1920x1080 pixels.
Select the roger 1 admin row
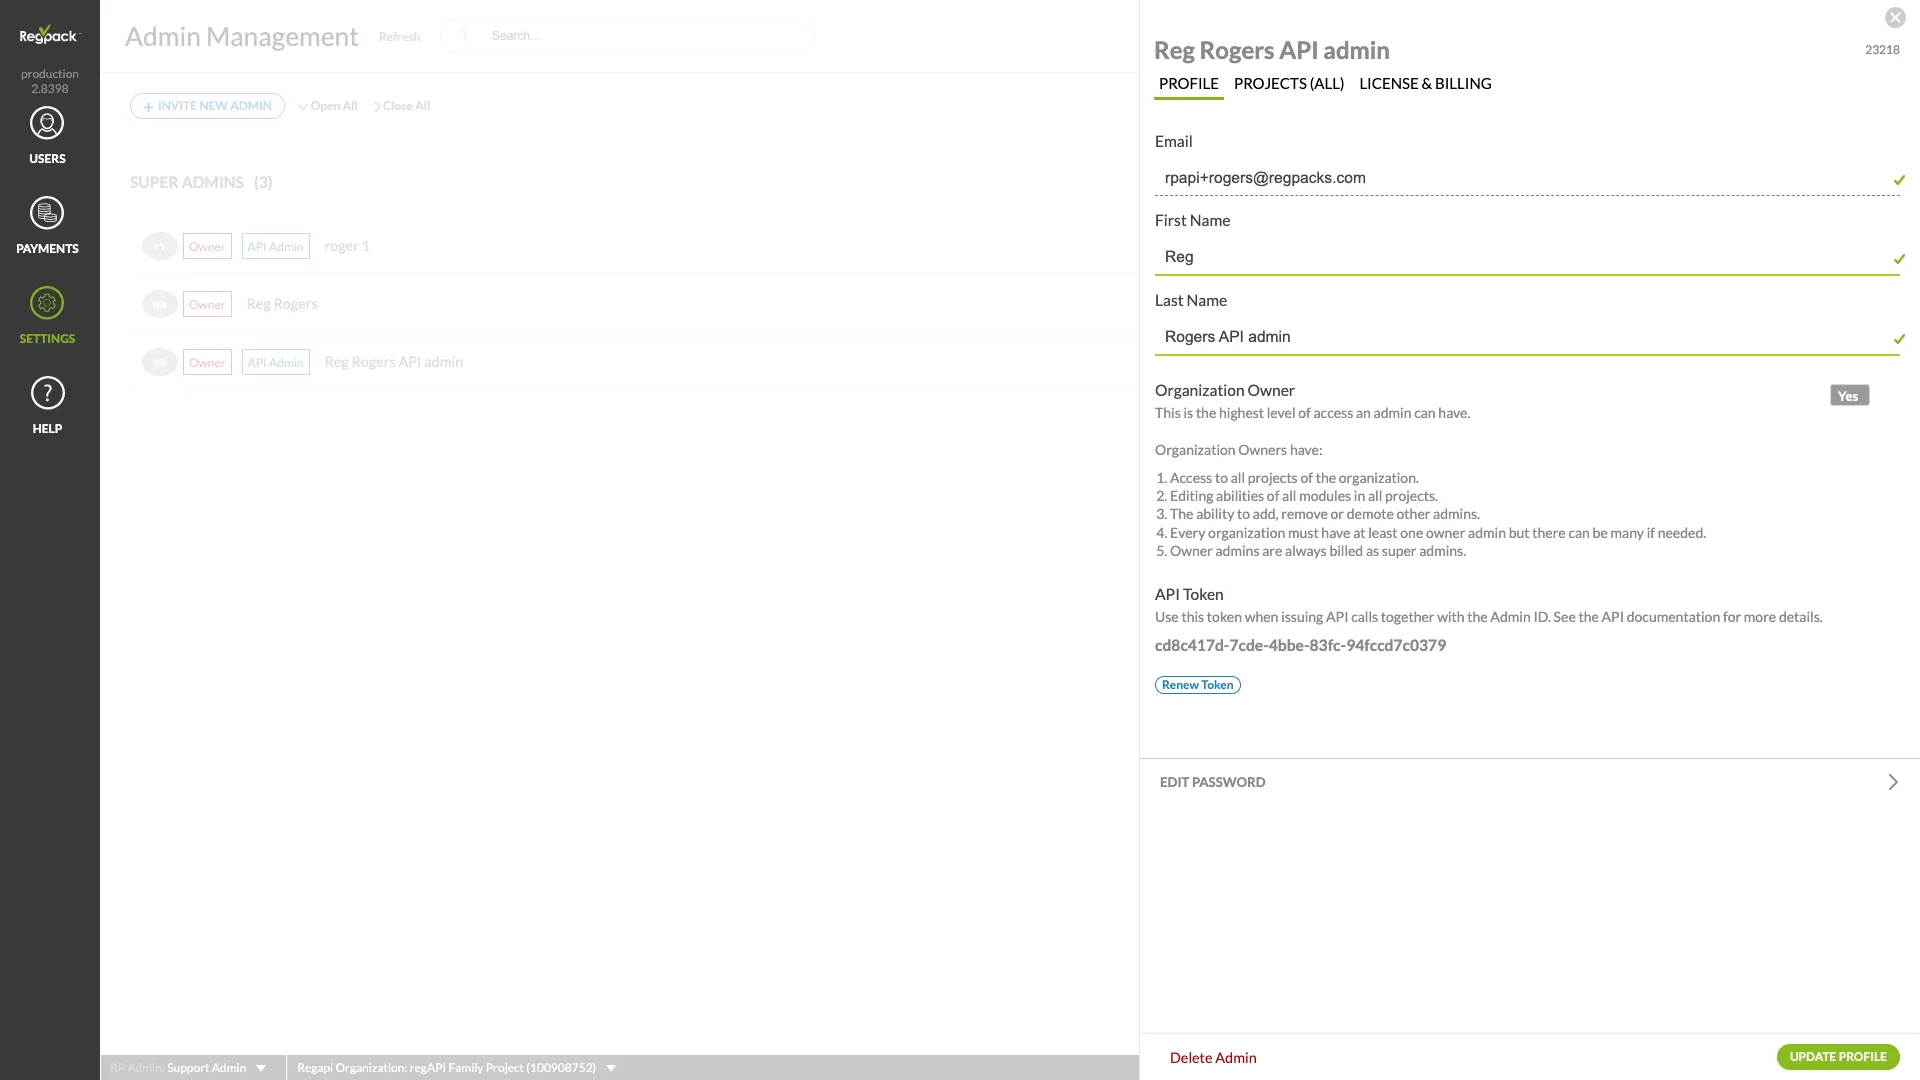click(635, 246)
